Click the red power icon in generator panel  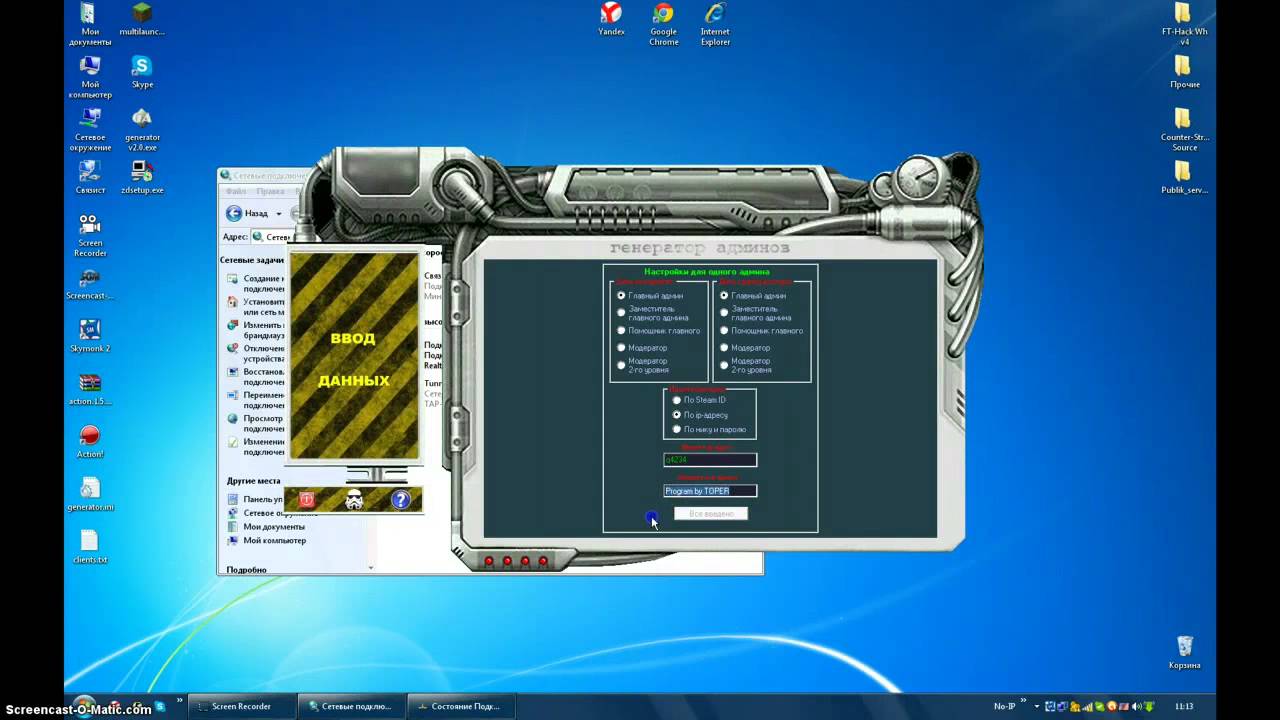tap(307, 500)
